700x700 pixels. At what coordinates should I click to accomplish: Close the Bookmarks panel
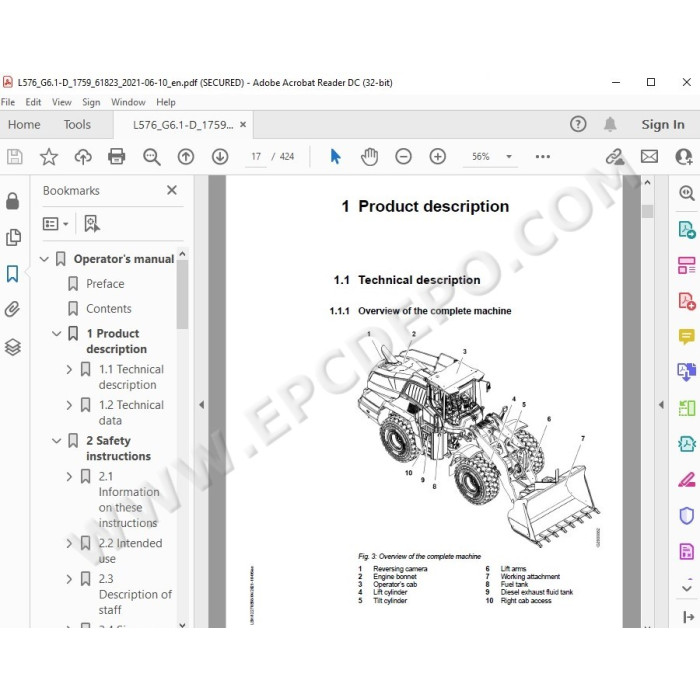[x=172, y=190]
